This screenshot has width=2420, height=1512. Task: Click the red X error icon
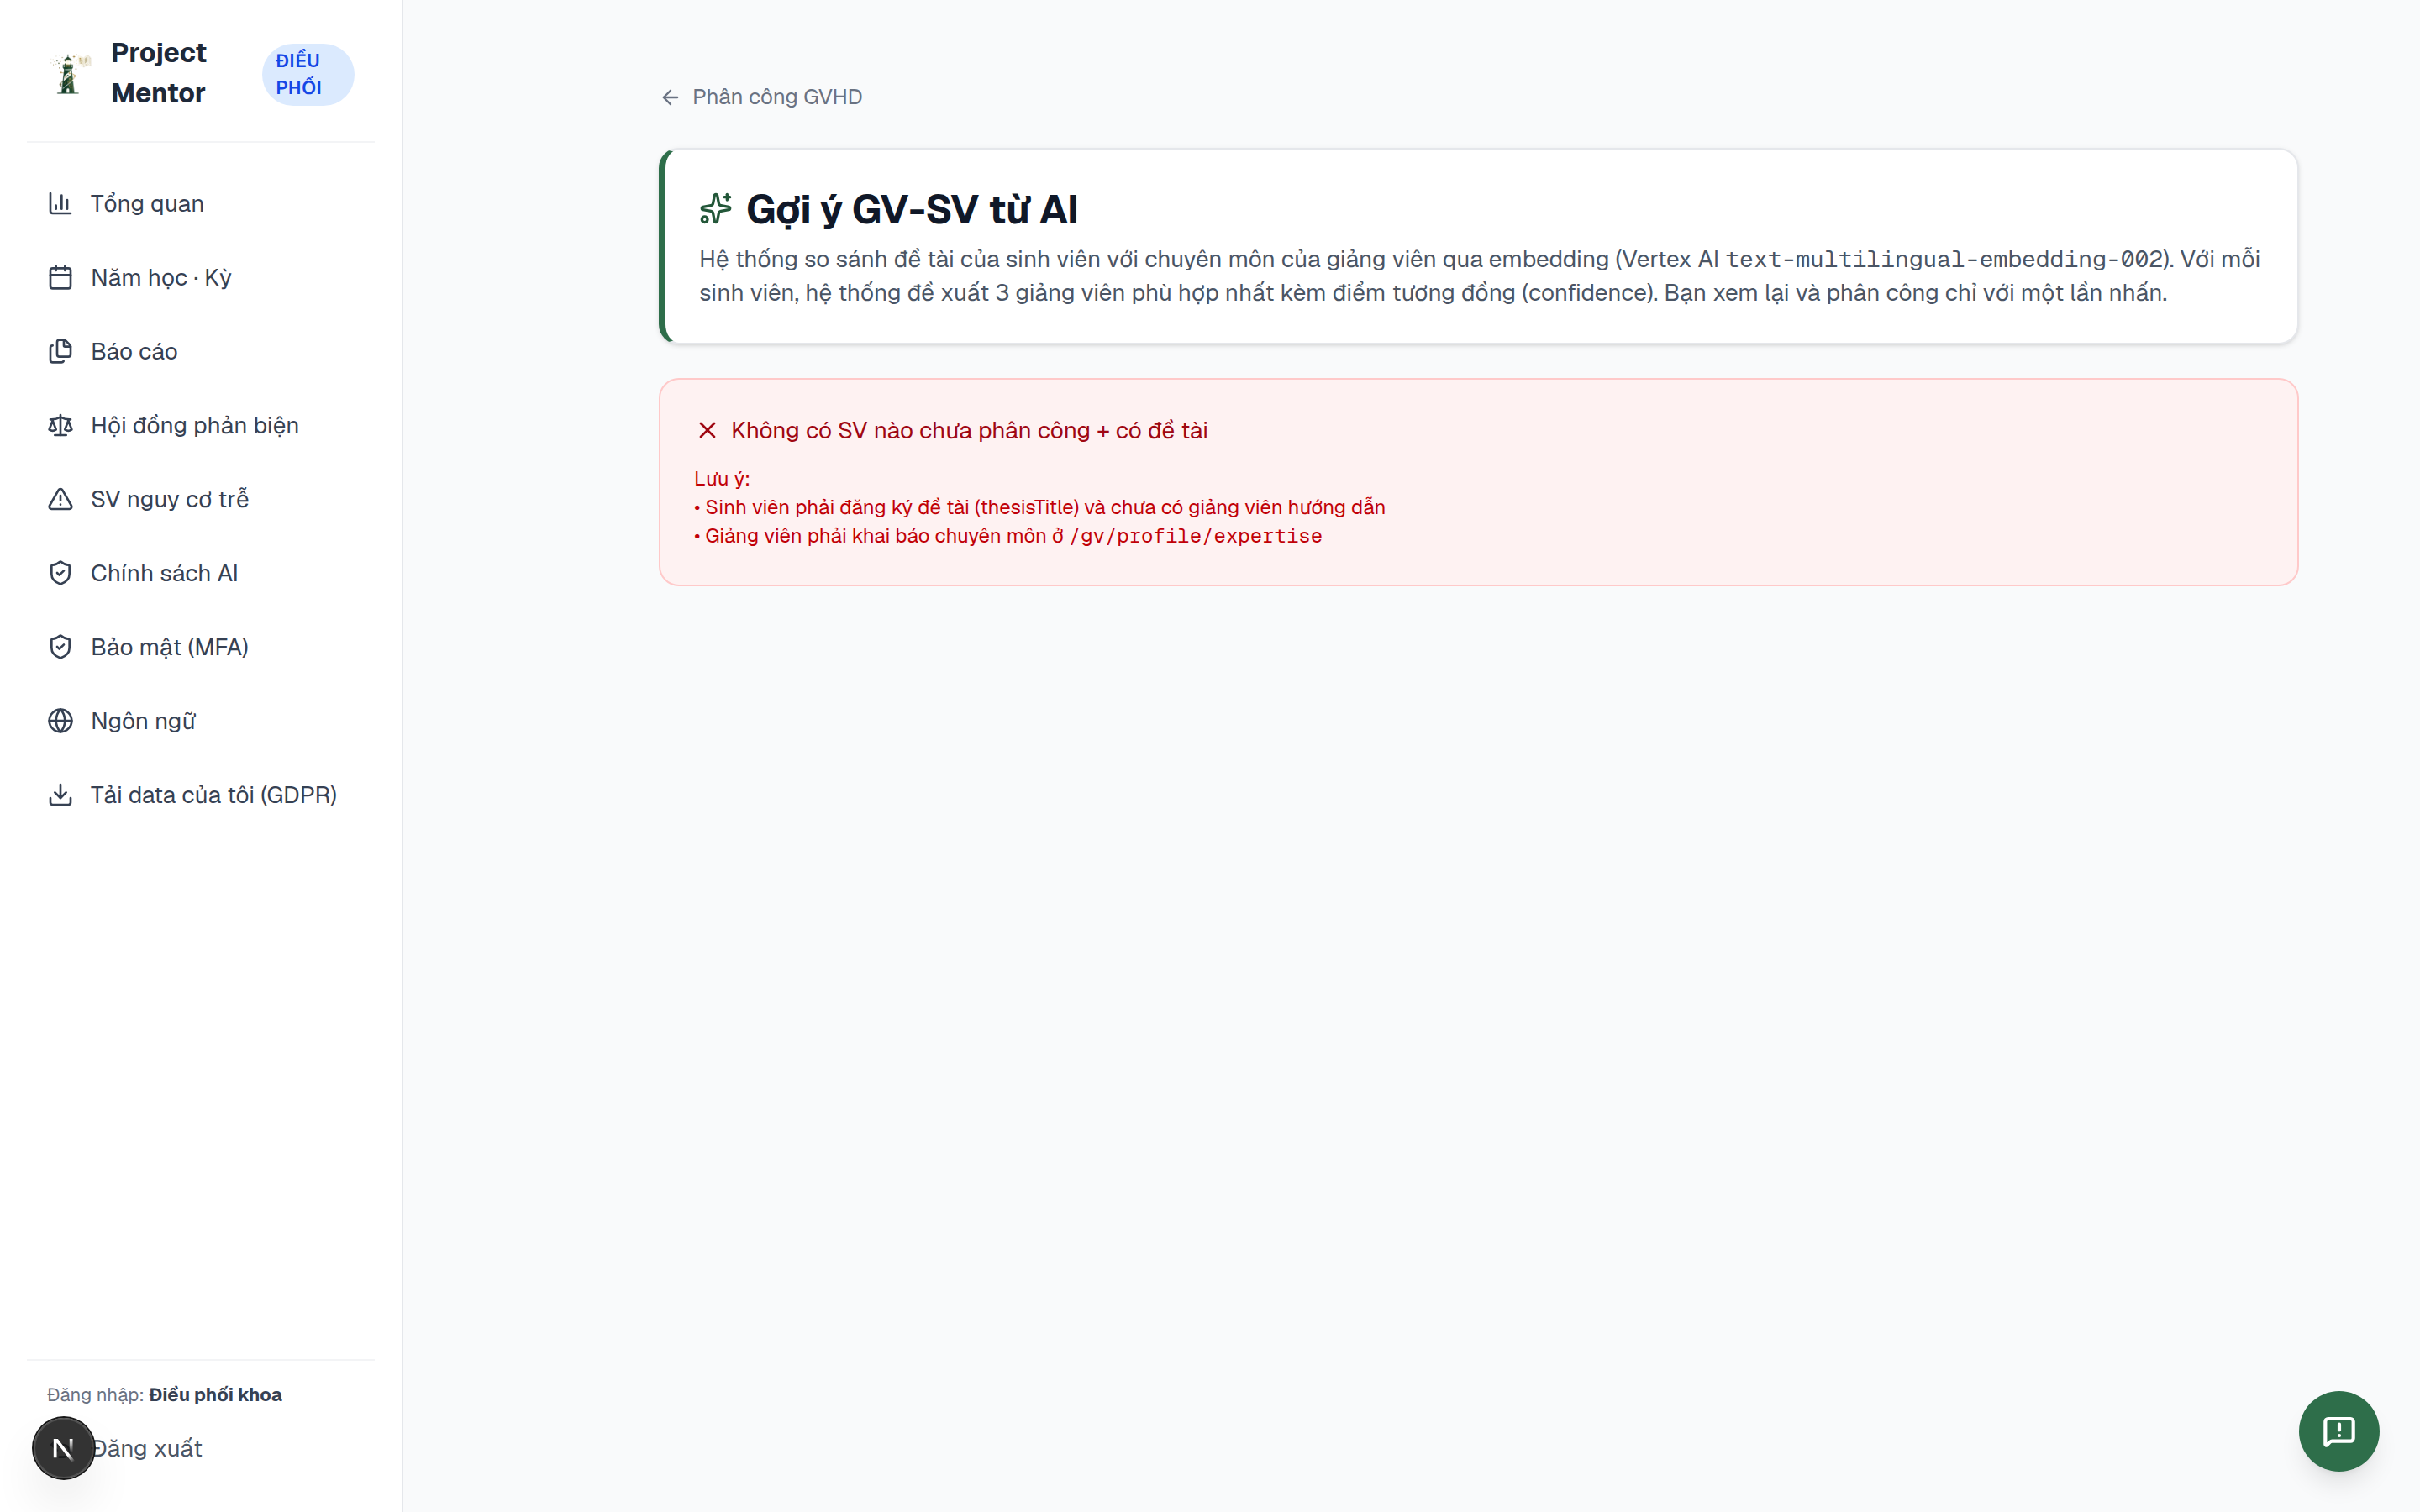click(x=707, y=430)
